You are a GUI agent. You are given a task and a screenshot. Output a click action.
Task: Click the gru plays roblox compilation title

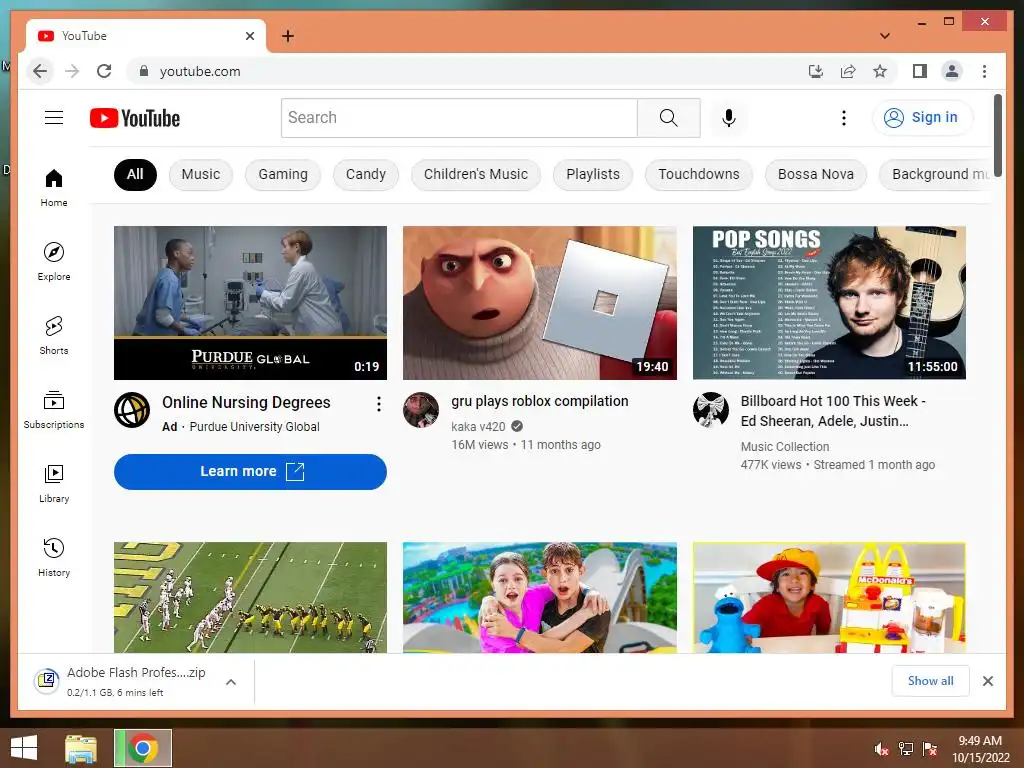(539, 401)
